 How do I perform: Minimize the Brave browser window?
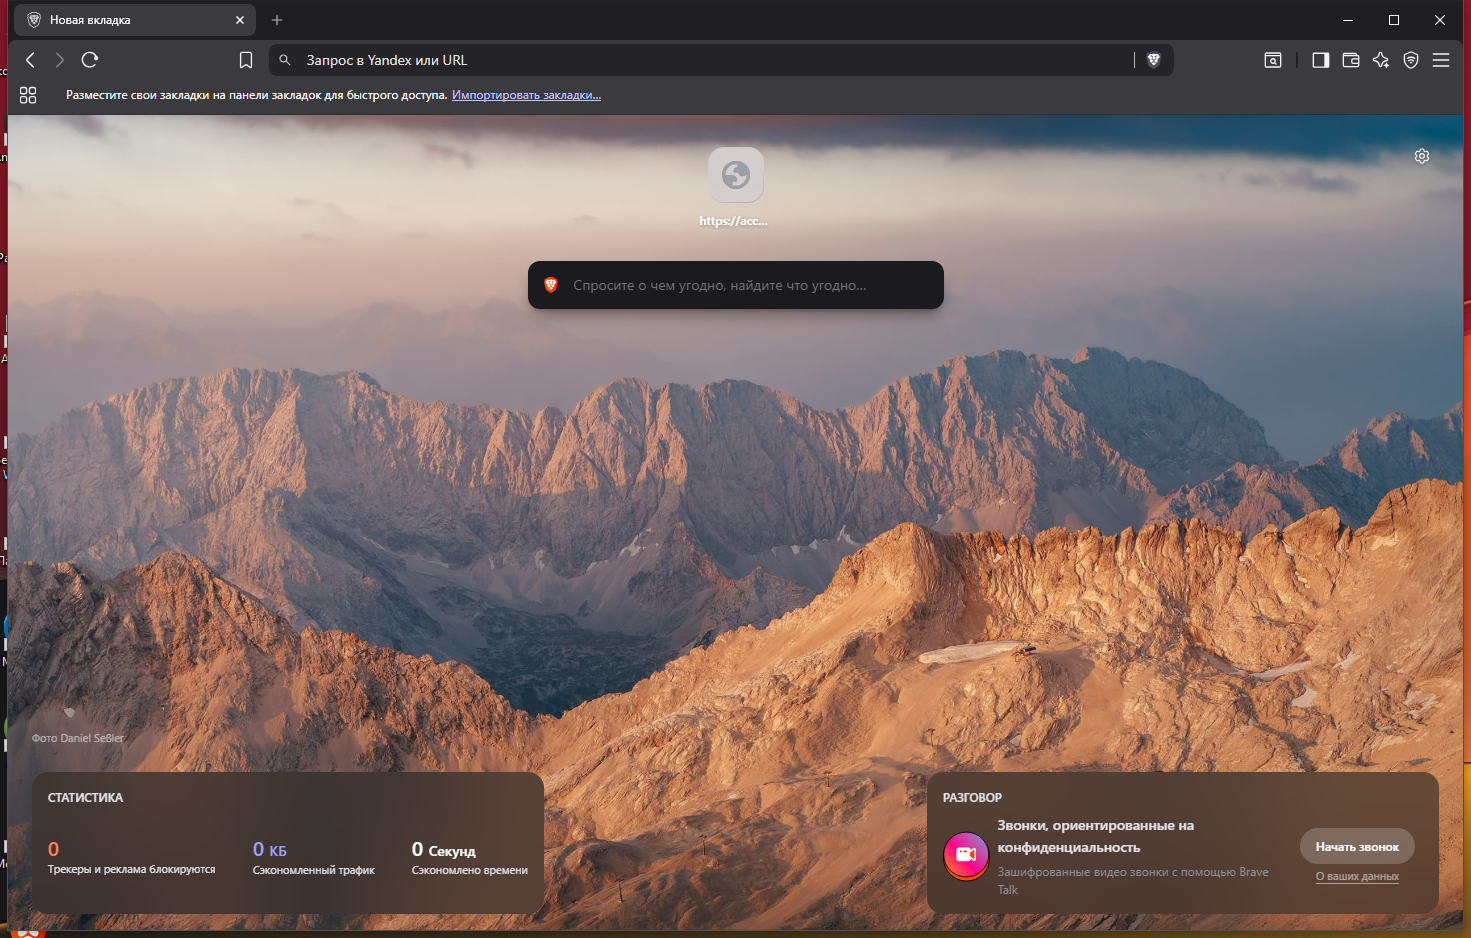pyautogui.click(x=1348, y=20)
